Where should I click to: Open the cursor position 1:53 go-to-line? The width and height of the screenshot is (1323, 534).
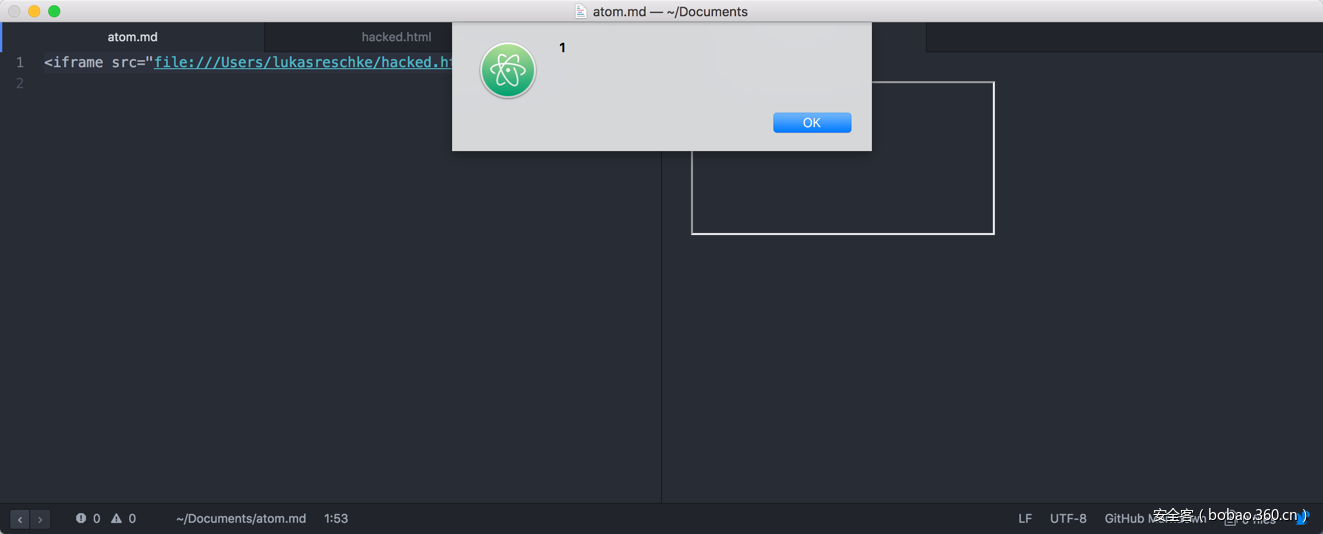point(336,518)
